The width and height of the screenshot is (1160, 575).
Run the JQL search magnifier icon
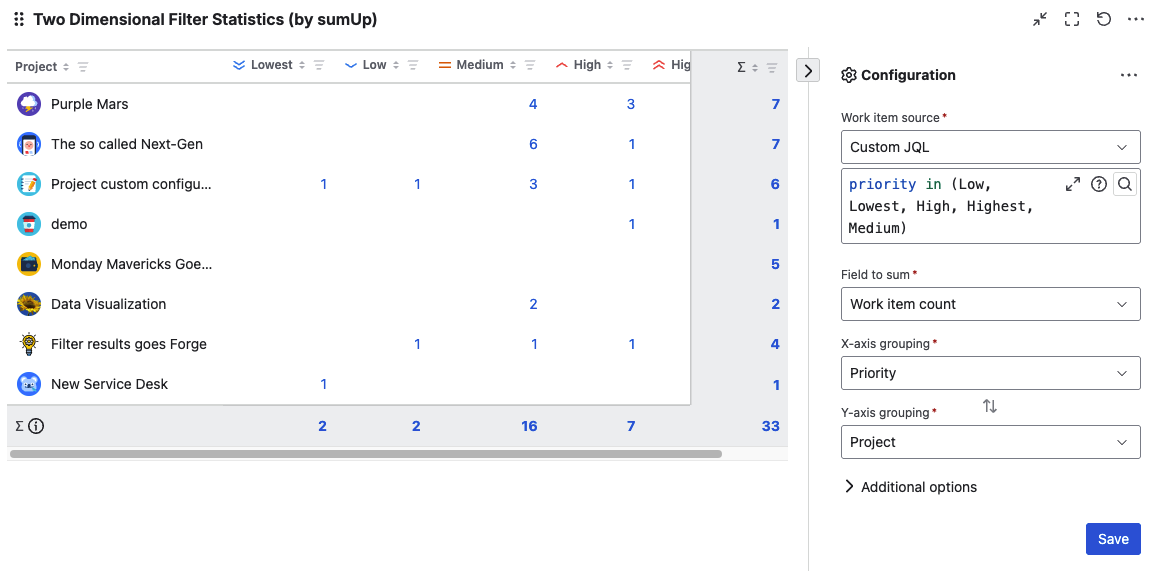click(x=1124, y=184)
